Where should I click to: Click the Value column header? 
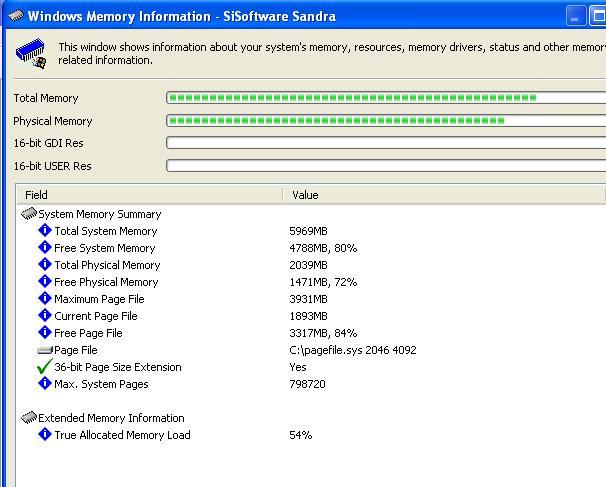coord(444,195)
